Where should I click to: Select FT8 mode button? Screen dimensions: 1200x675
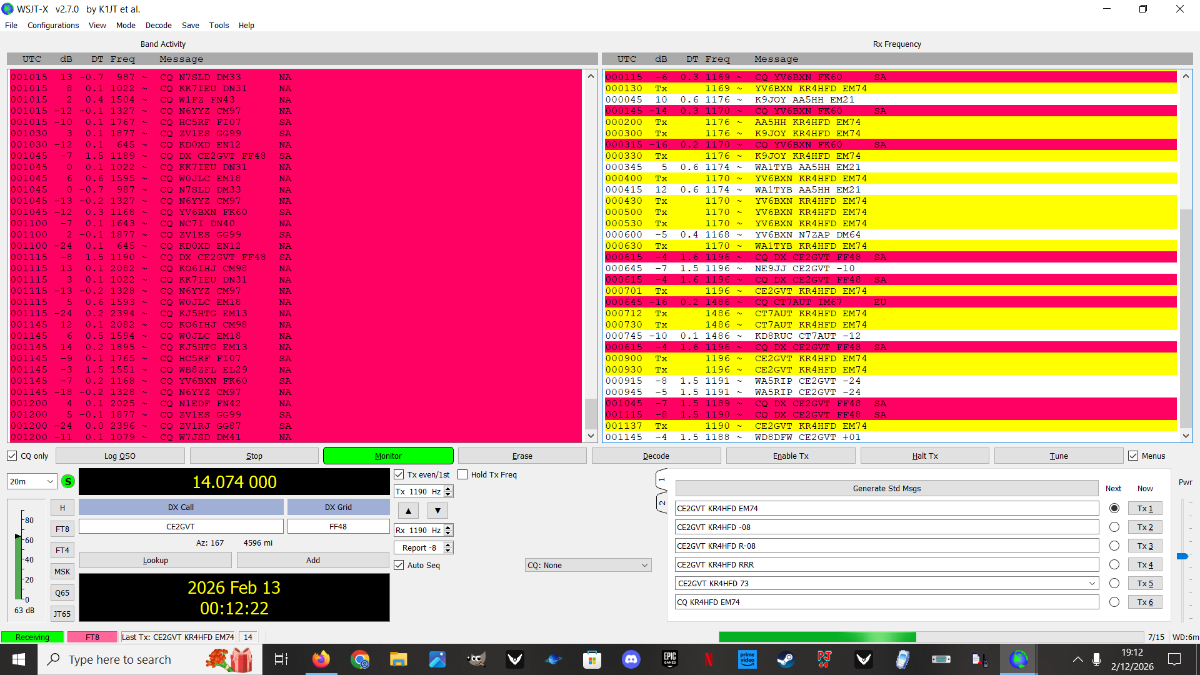(x=62, y=528)
